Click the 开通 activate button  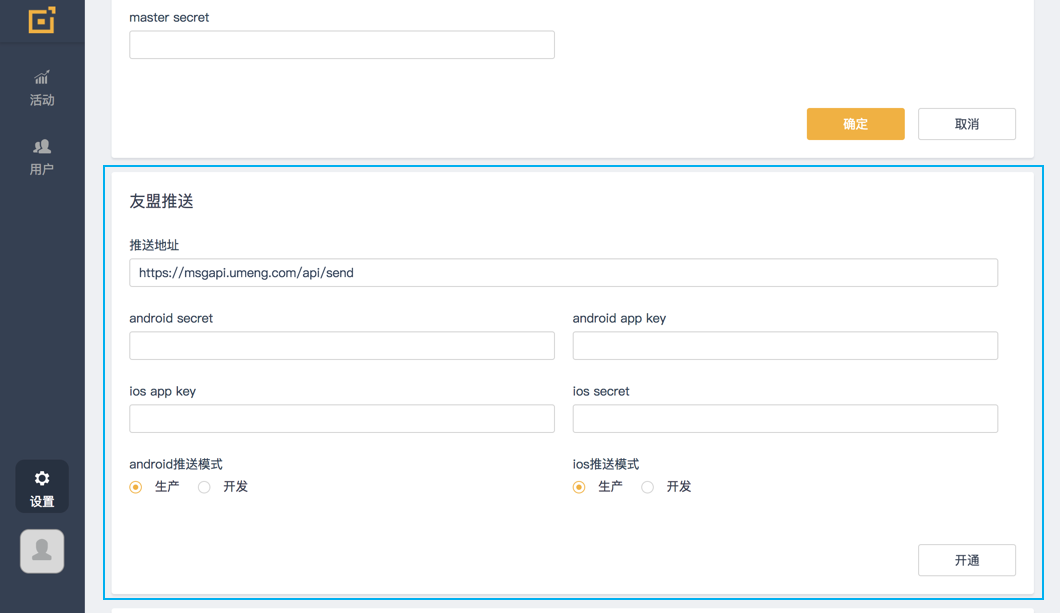pos(967,560)
